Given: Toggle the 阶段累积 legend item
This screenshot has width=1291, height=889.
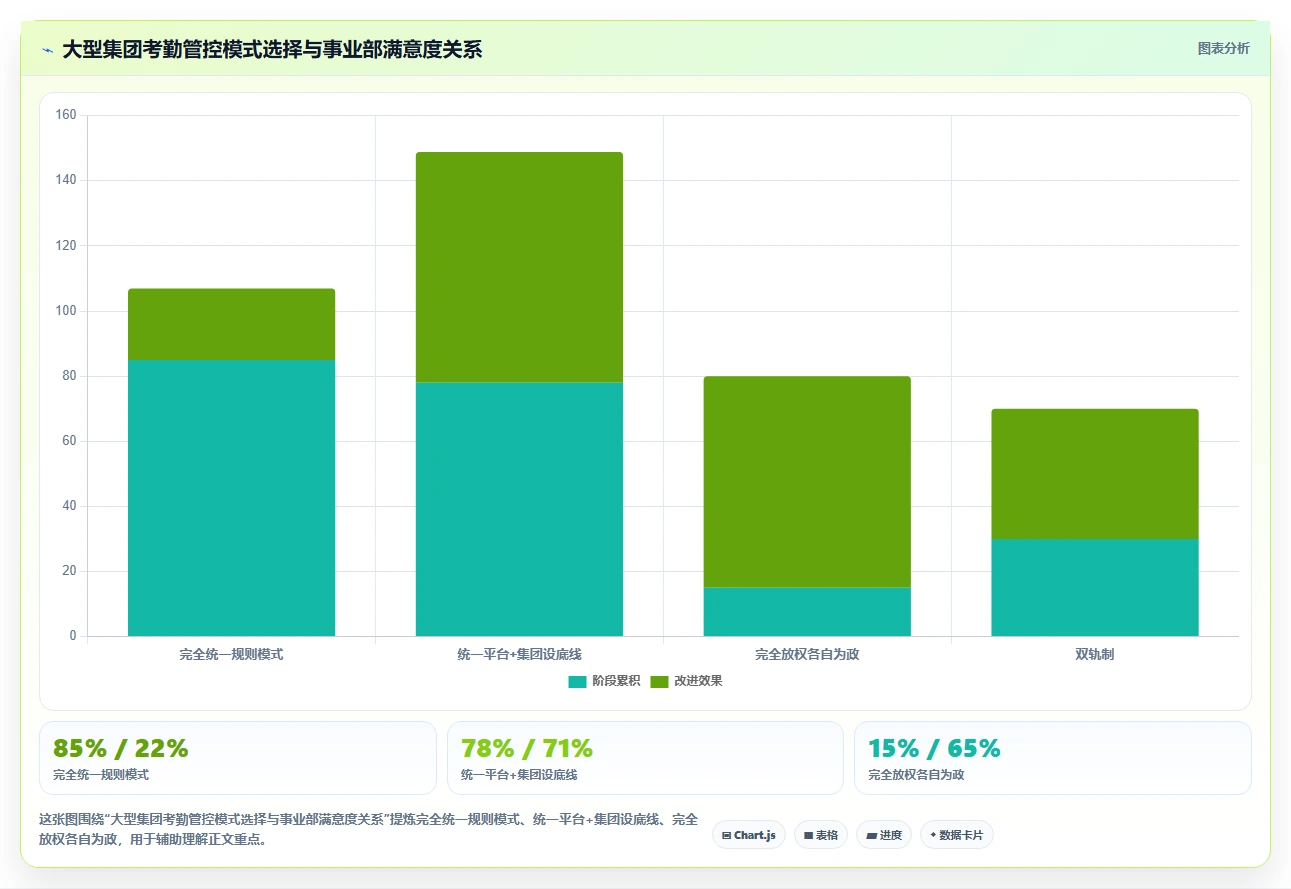Looking at the screenshot, I should click(604, 681).
